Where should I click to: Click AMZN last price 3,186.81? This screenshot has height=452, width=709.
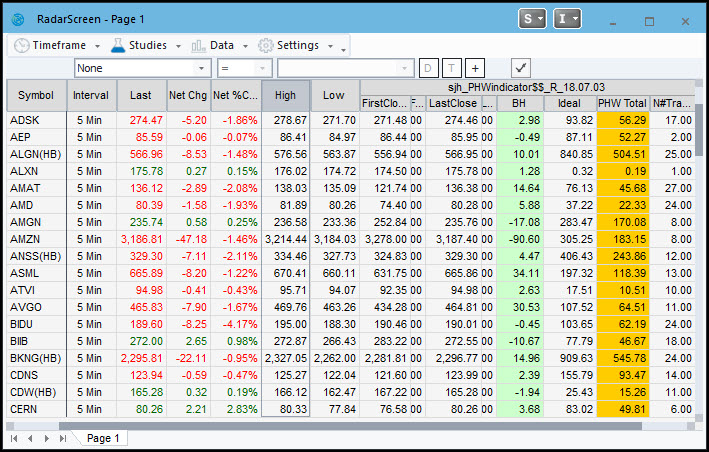pos(142,240)
